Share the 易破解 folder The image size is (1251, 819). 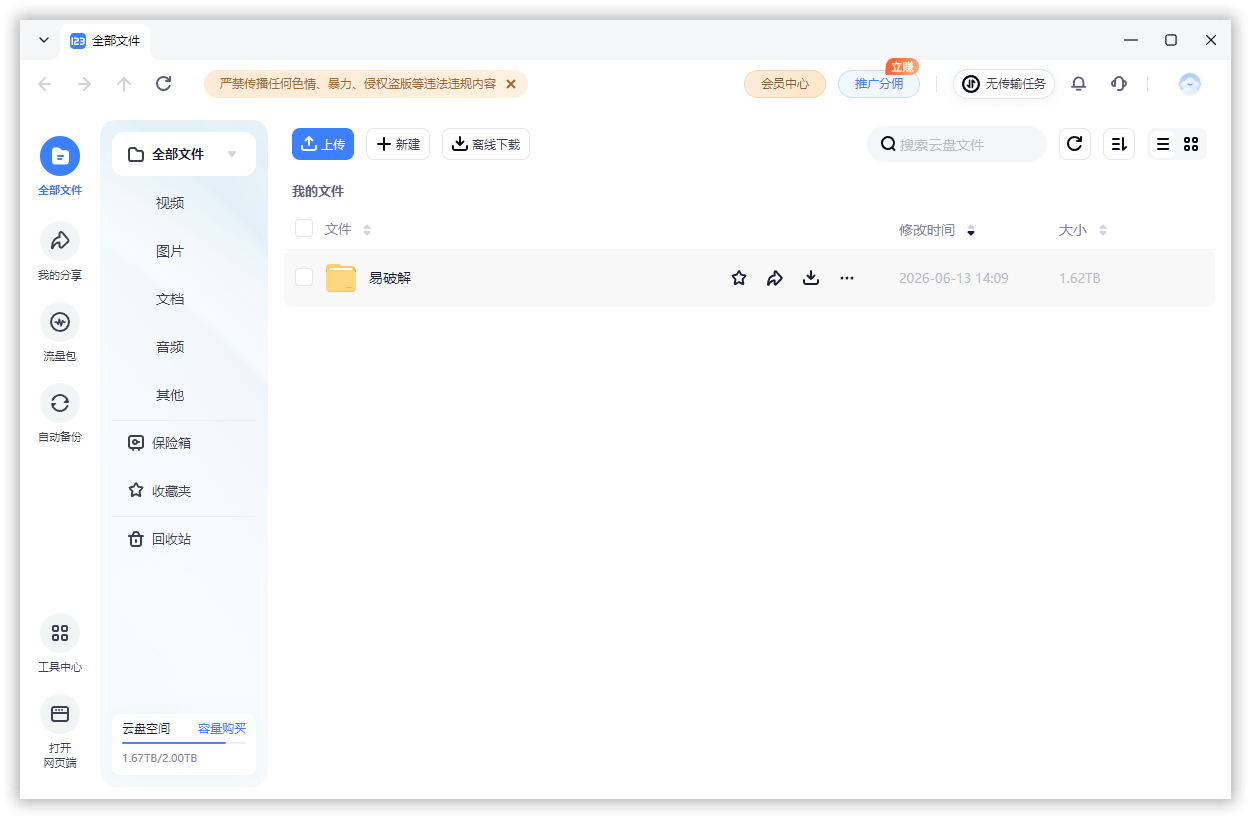tap(775, 278)
